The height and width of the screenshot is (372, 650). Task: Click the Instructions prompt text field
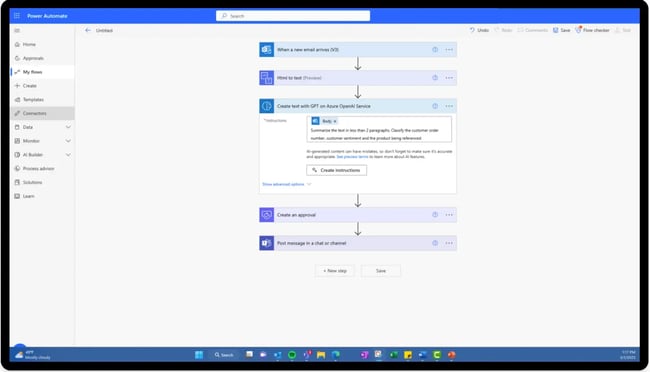(379, 129)
